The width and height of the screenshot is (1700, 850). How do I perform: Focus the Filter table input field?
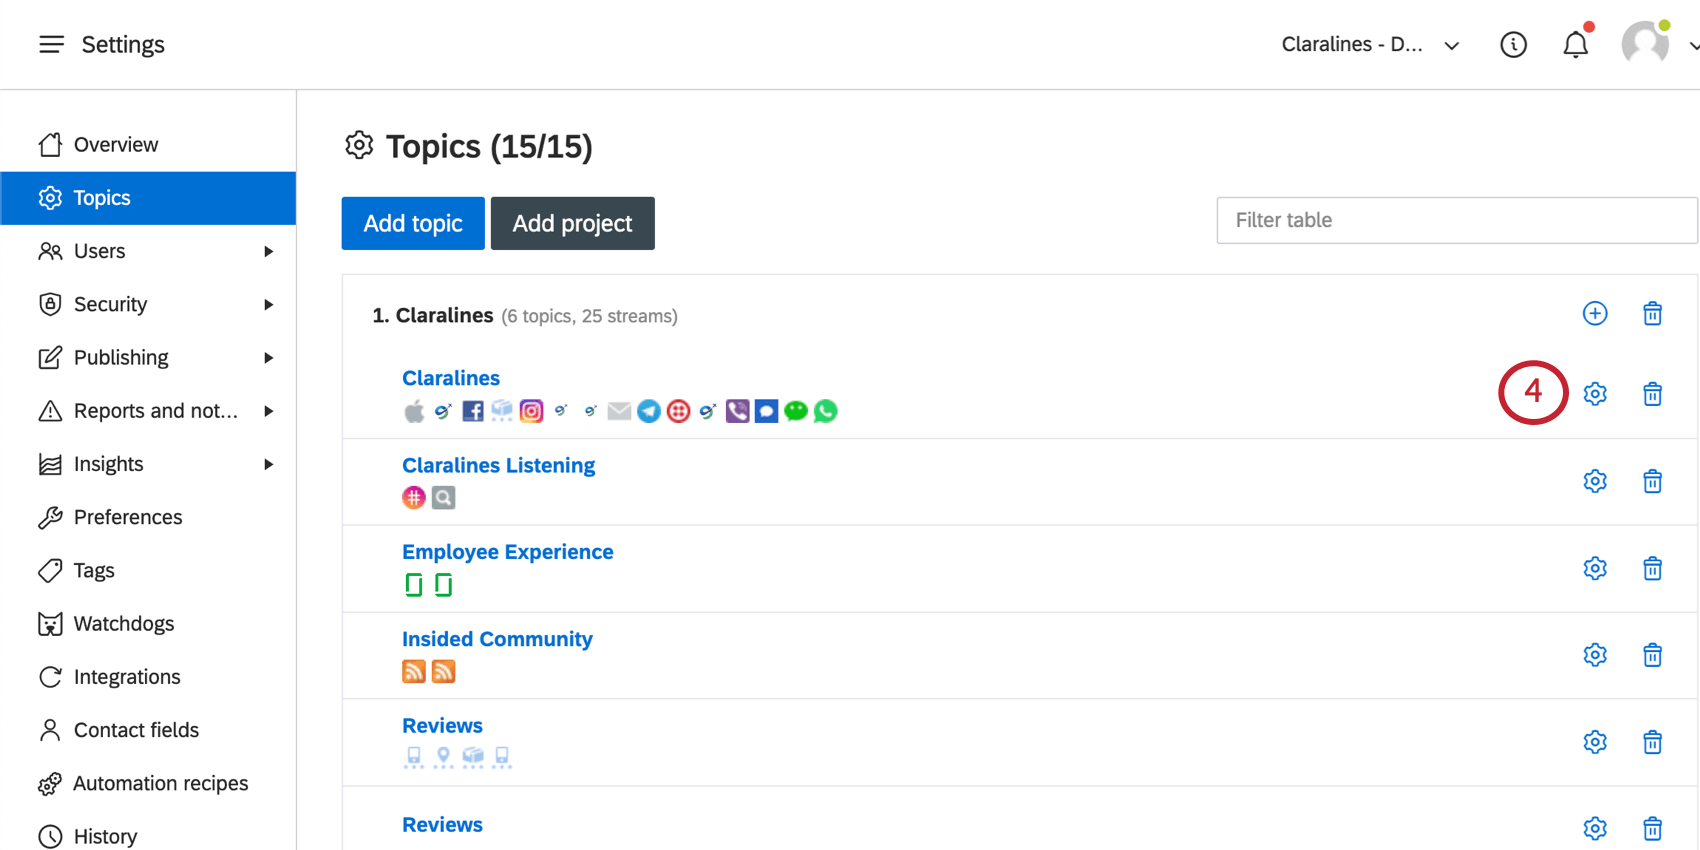(x=1457, y=220)
